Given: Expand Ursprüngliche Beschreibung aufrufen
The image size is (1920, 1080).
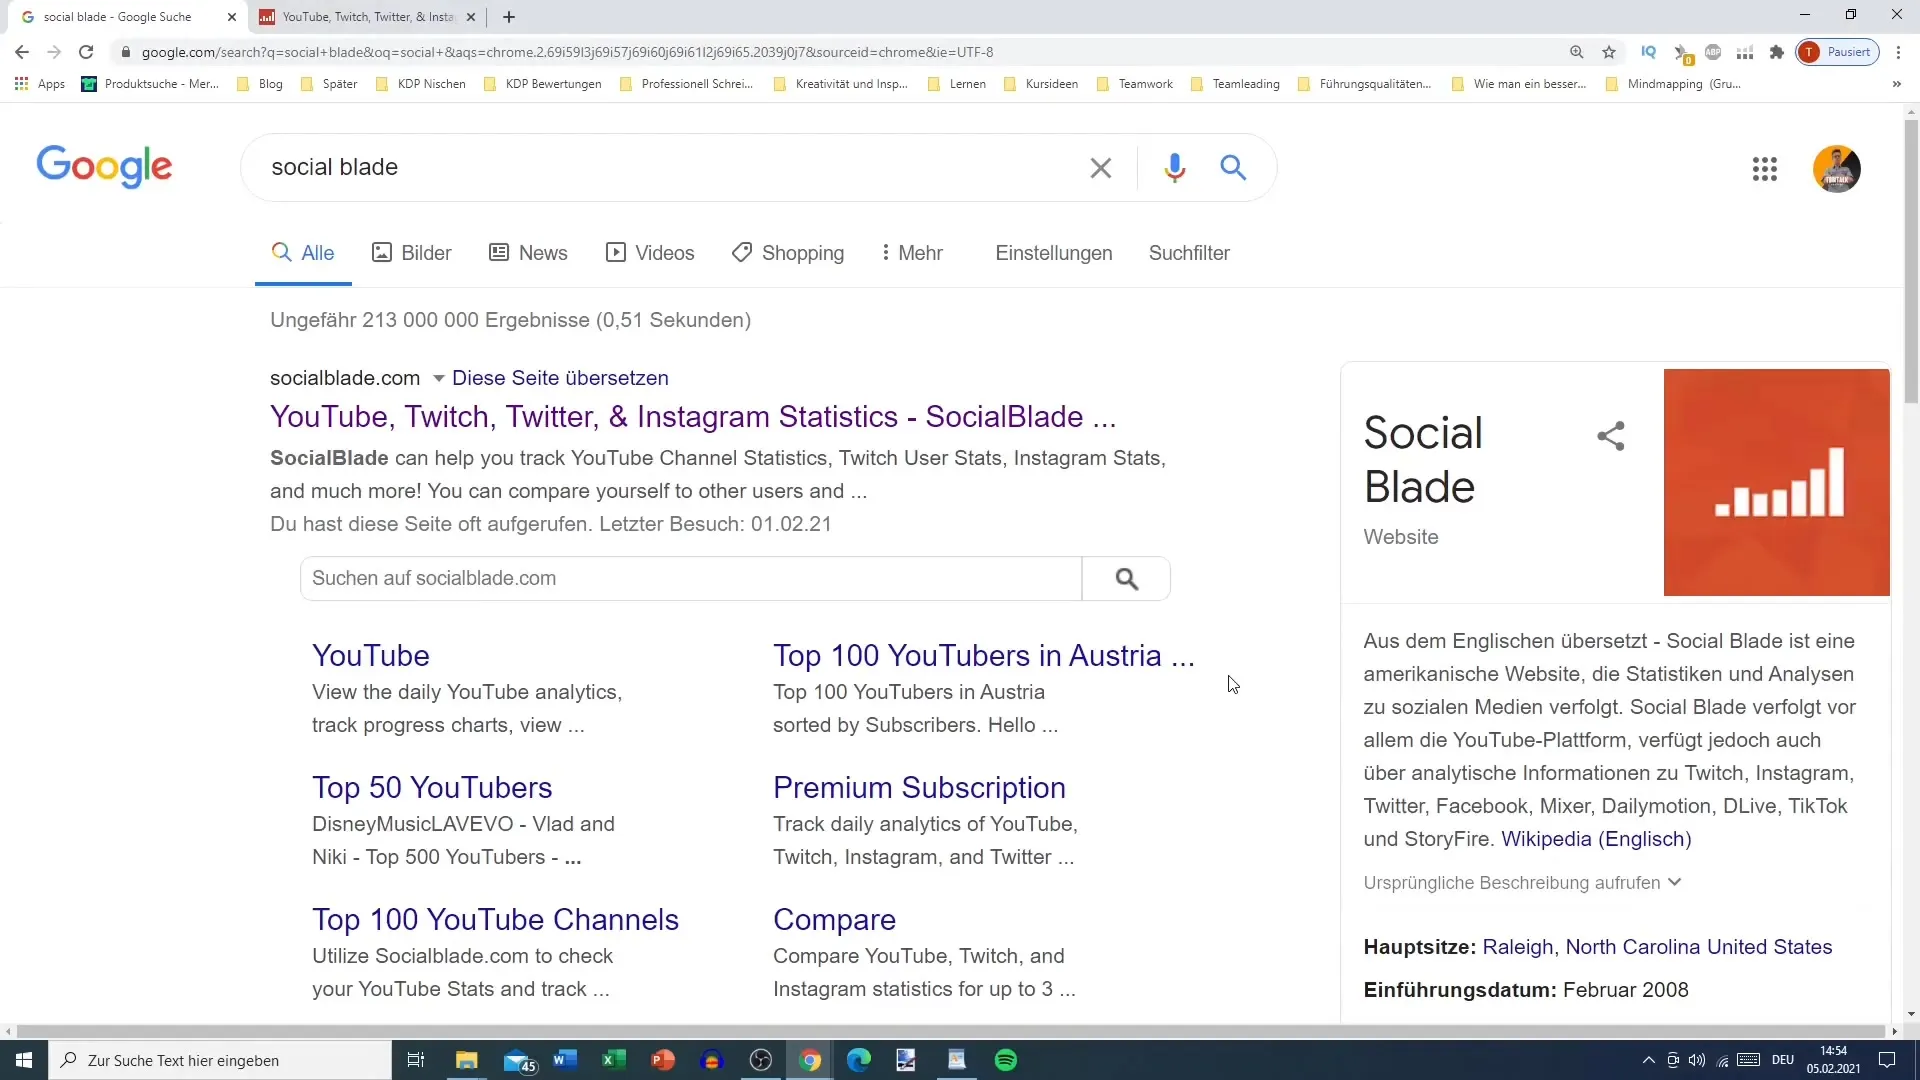Looking at the screenshot, I should 1522,883.
